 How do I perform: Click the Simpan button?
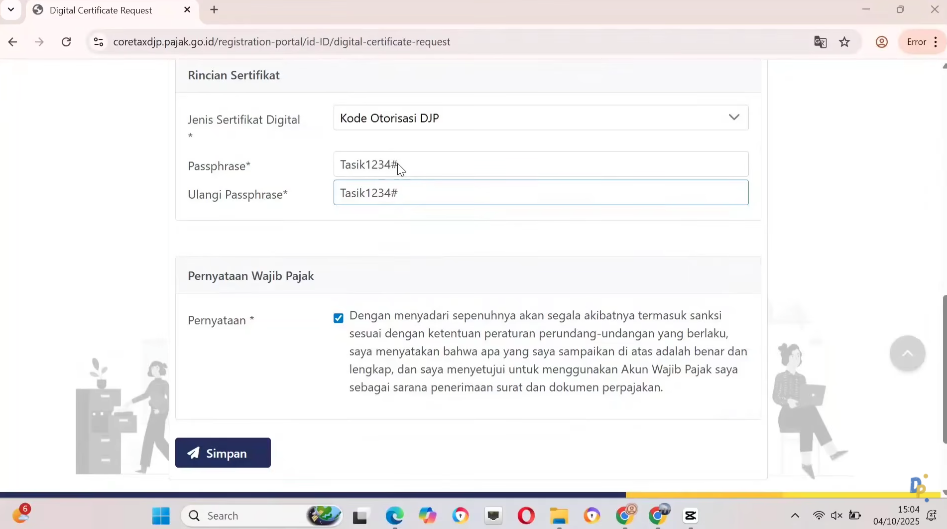[223, 453]
